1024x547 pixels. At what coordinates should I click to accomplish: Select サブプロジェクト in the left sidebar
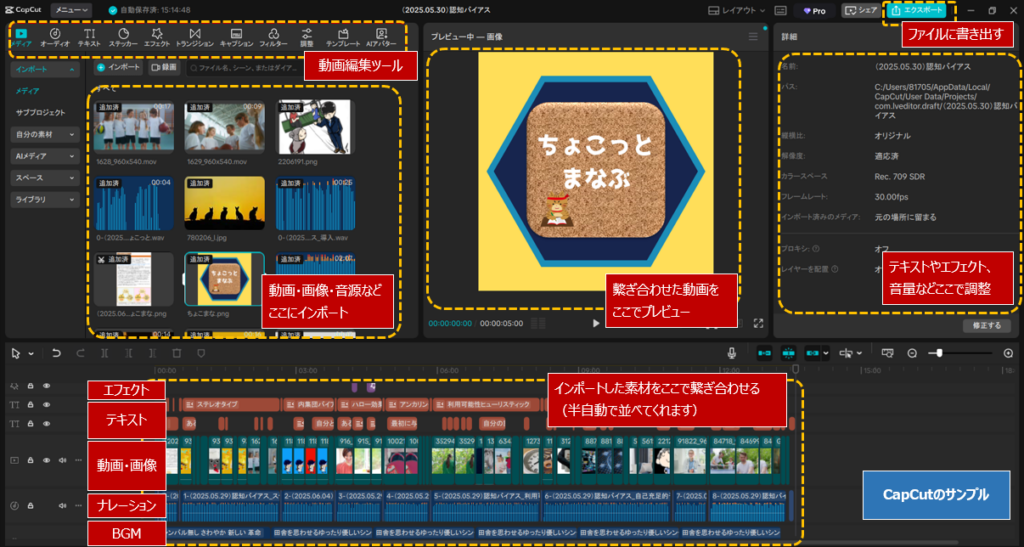point(41,112)
